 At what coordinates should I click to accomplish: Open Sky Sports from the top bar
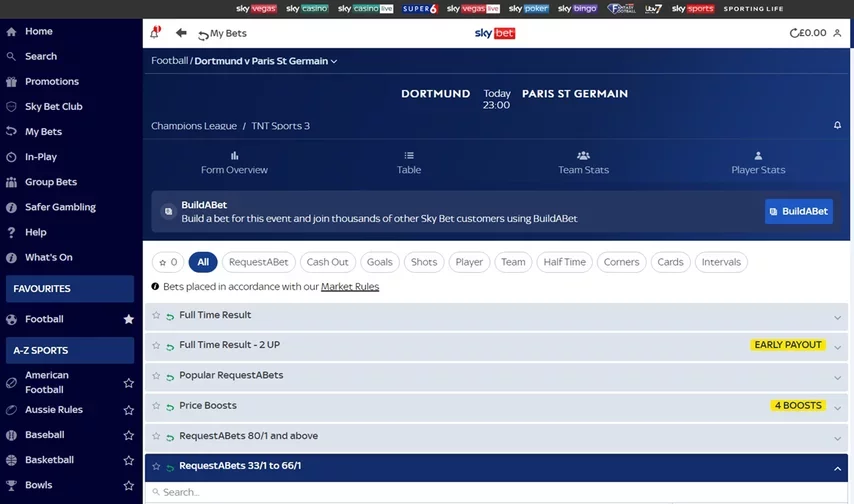(692, 9)
